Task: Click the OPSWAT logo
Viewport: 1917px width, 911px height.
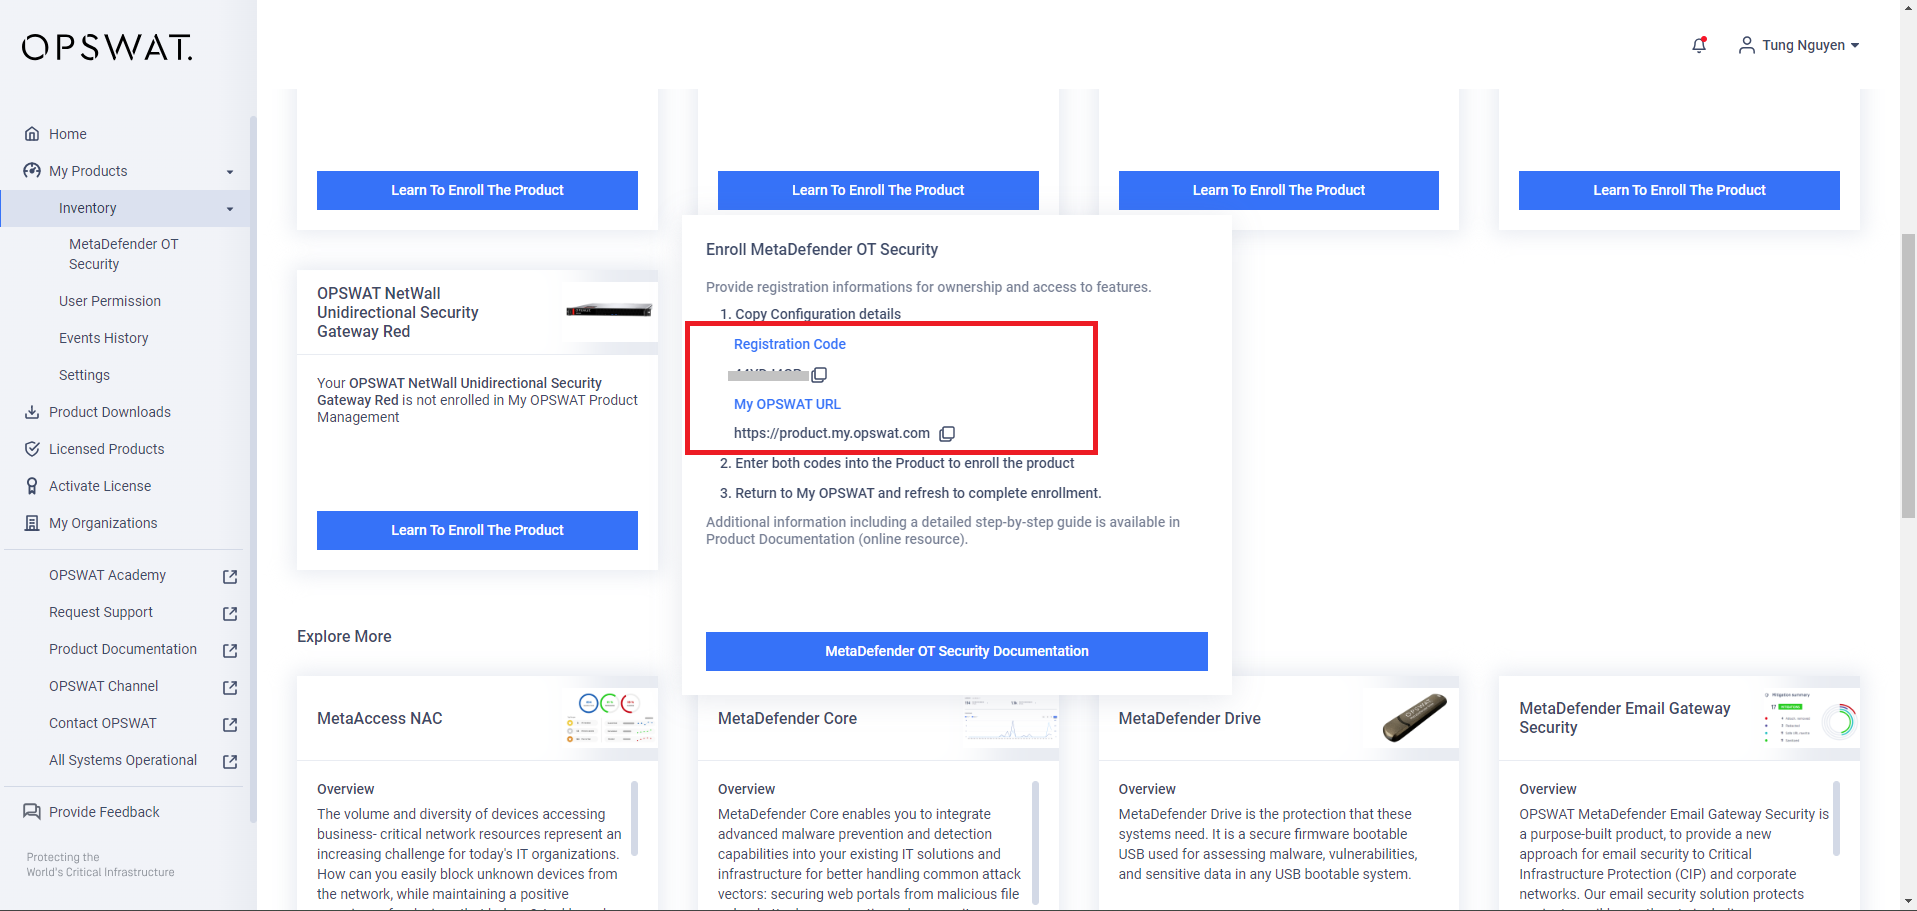Action: pos(107,47)
